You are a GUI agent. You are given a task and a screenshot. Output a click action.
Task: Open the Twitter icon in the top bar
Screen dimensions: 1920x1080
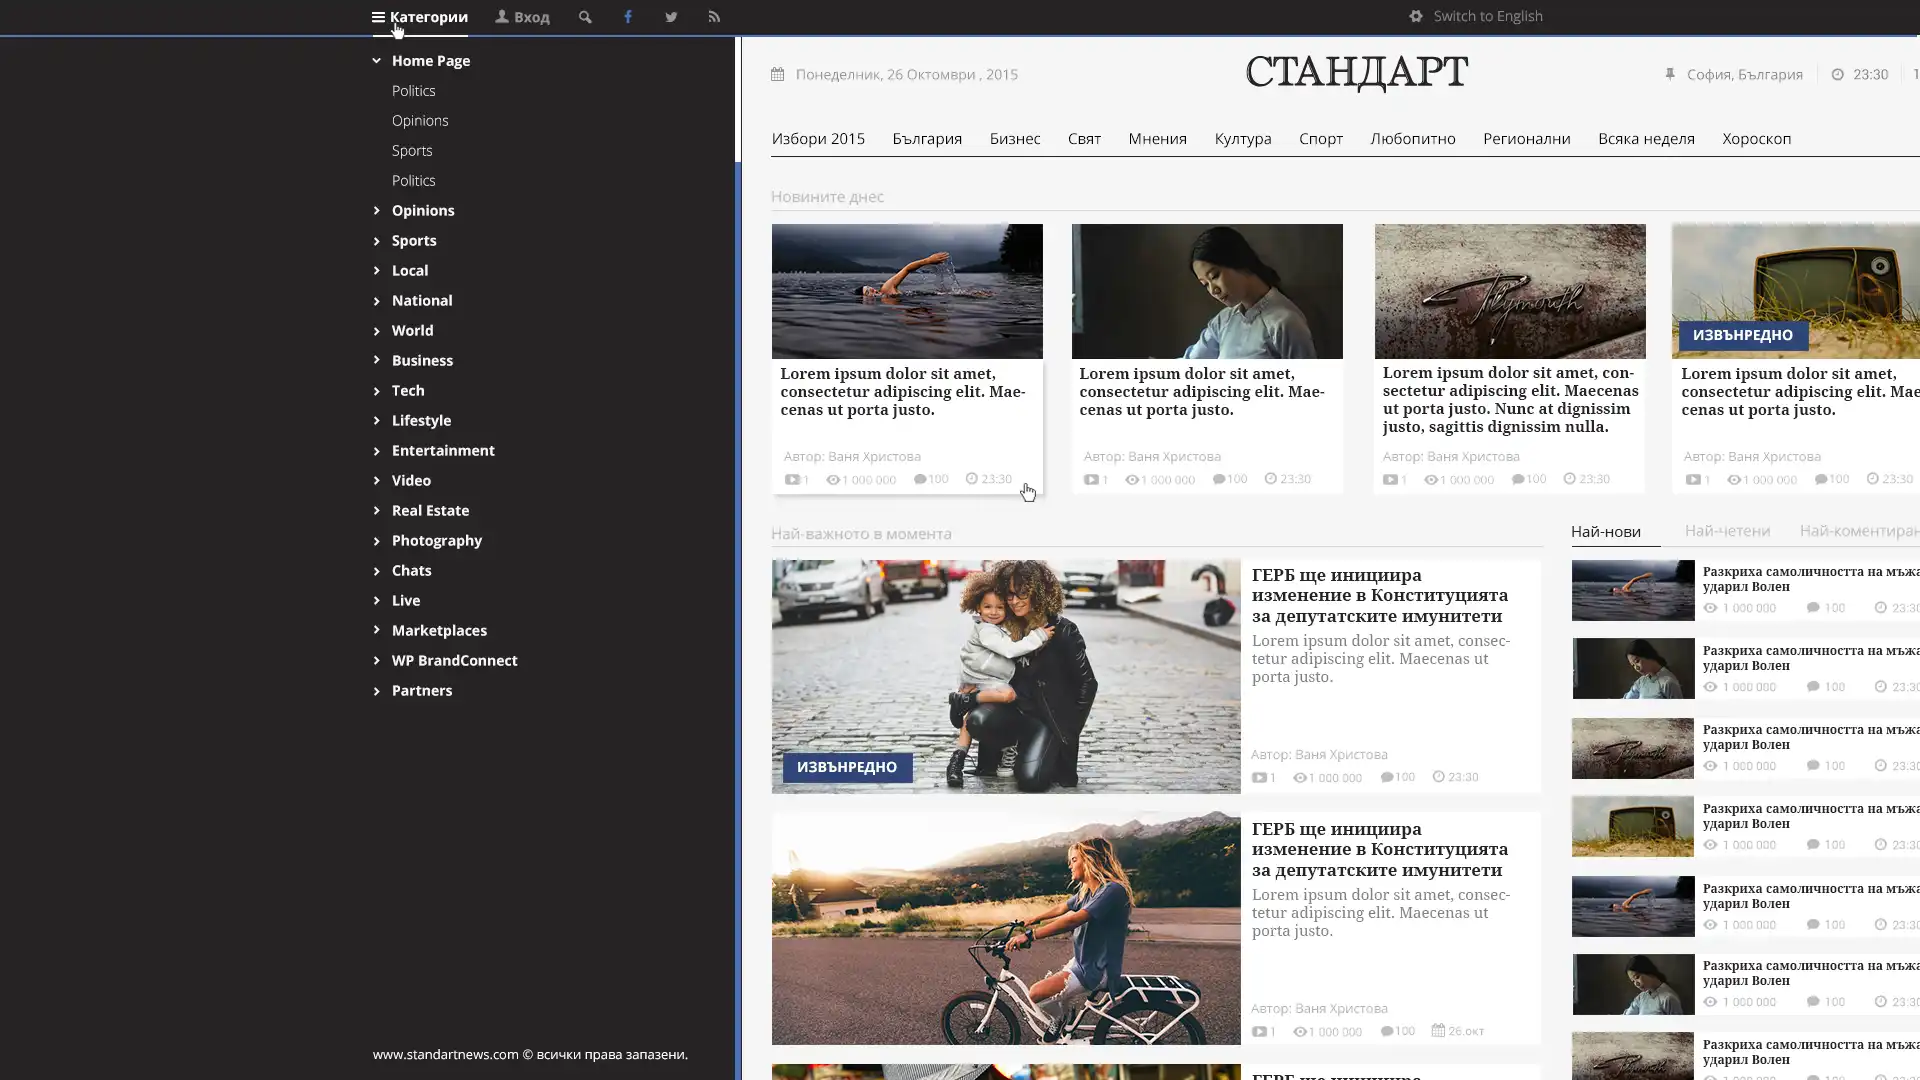coord(671,16)
